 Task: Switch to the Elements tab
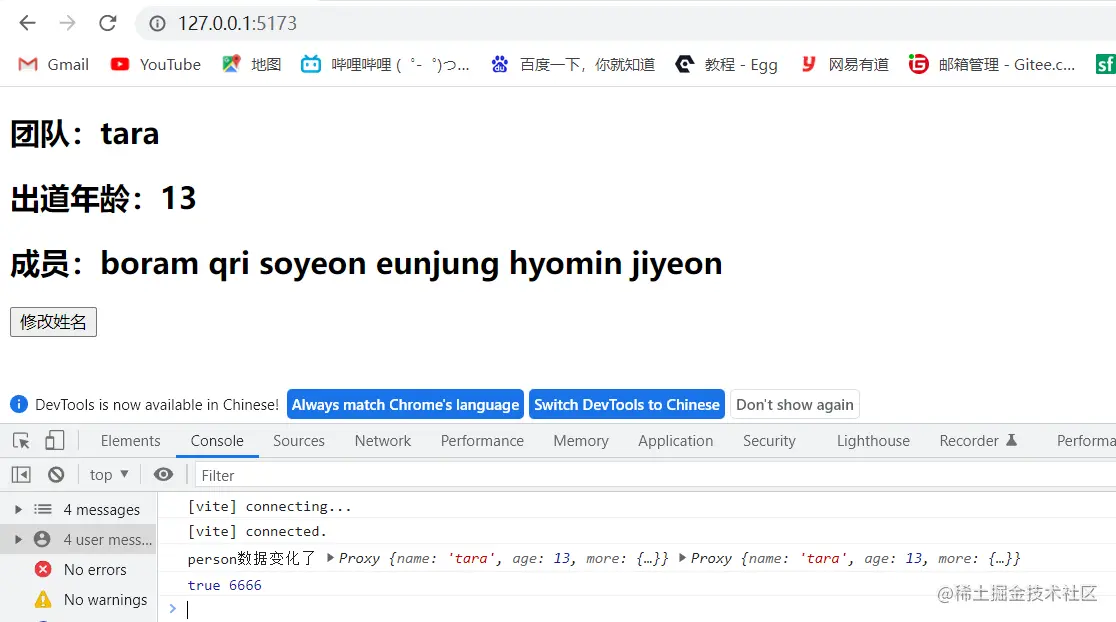point(130,441)
